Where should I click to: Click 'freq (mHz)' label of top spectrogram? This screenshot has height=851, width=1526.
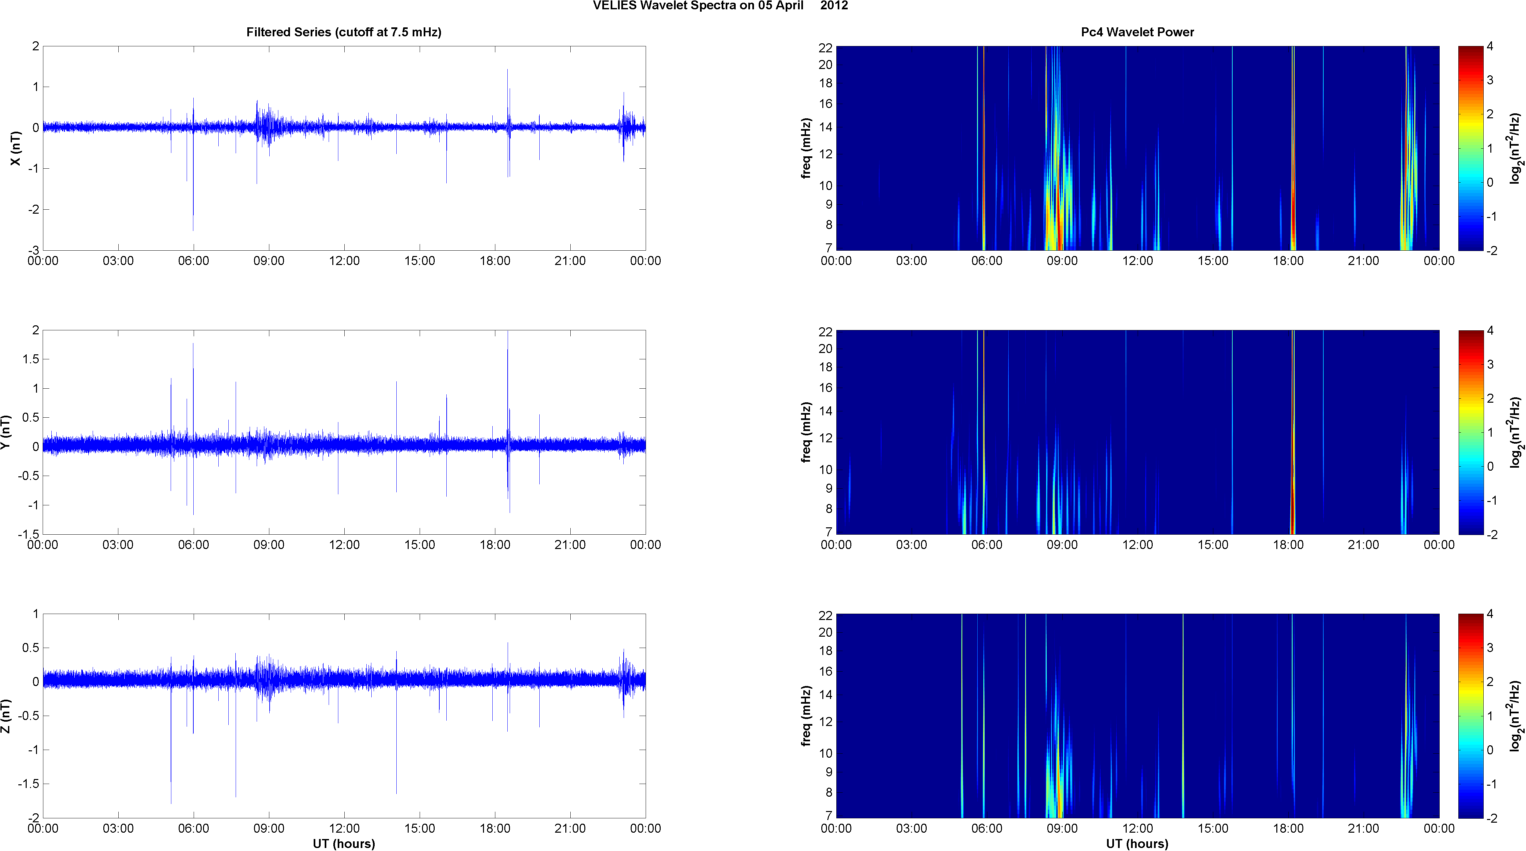pos(806,148)
